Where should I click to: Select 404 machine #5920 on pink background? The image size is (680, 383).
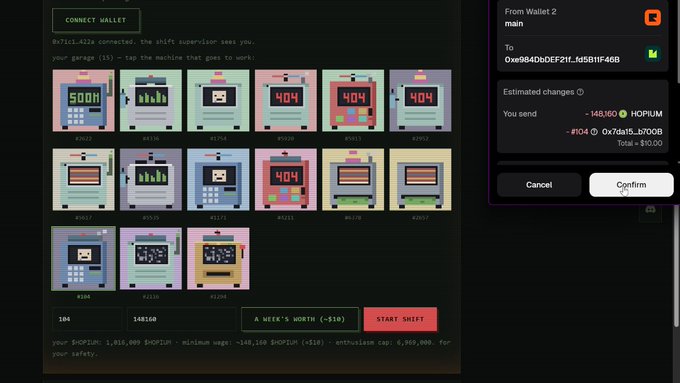[286, 101]
